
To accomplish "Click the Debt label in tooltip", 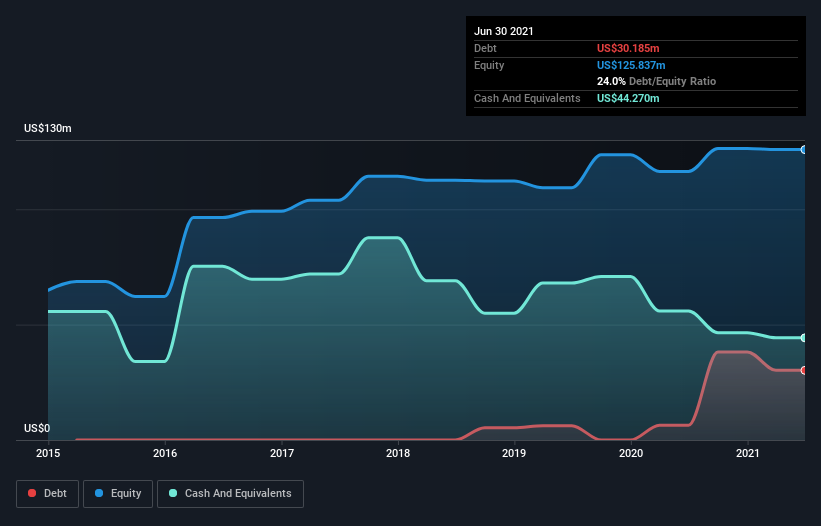I will (485, 48).
